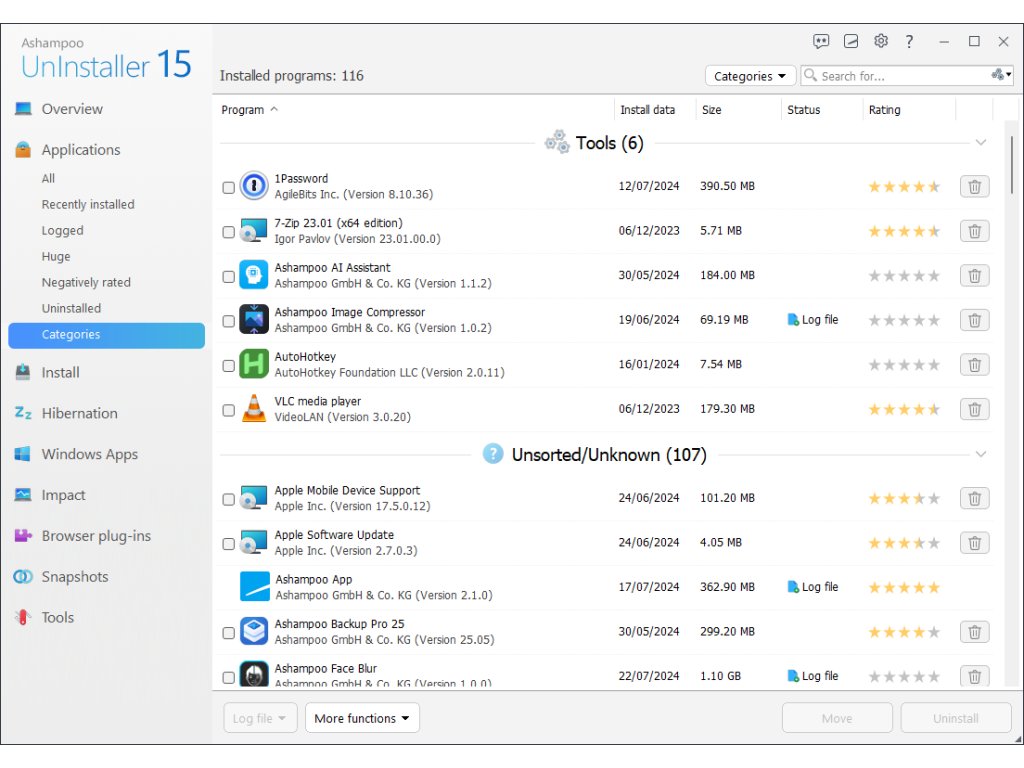
Task: Go to Windows Apps section
Action: pyautogui.click(x=89, y=454)
